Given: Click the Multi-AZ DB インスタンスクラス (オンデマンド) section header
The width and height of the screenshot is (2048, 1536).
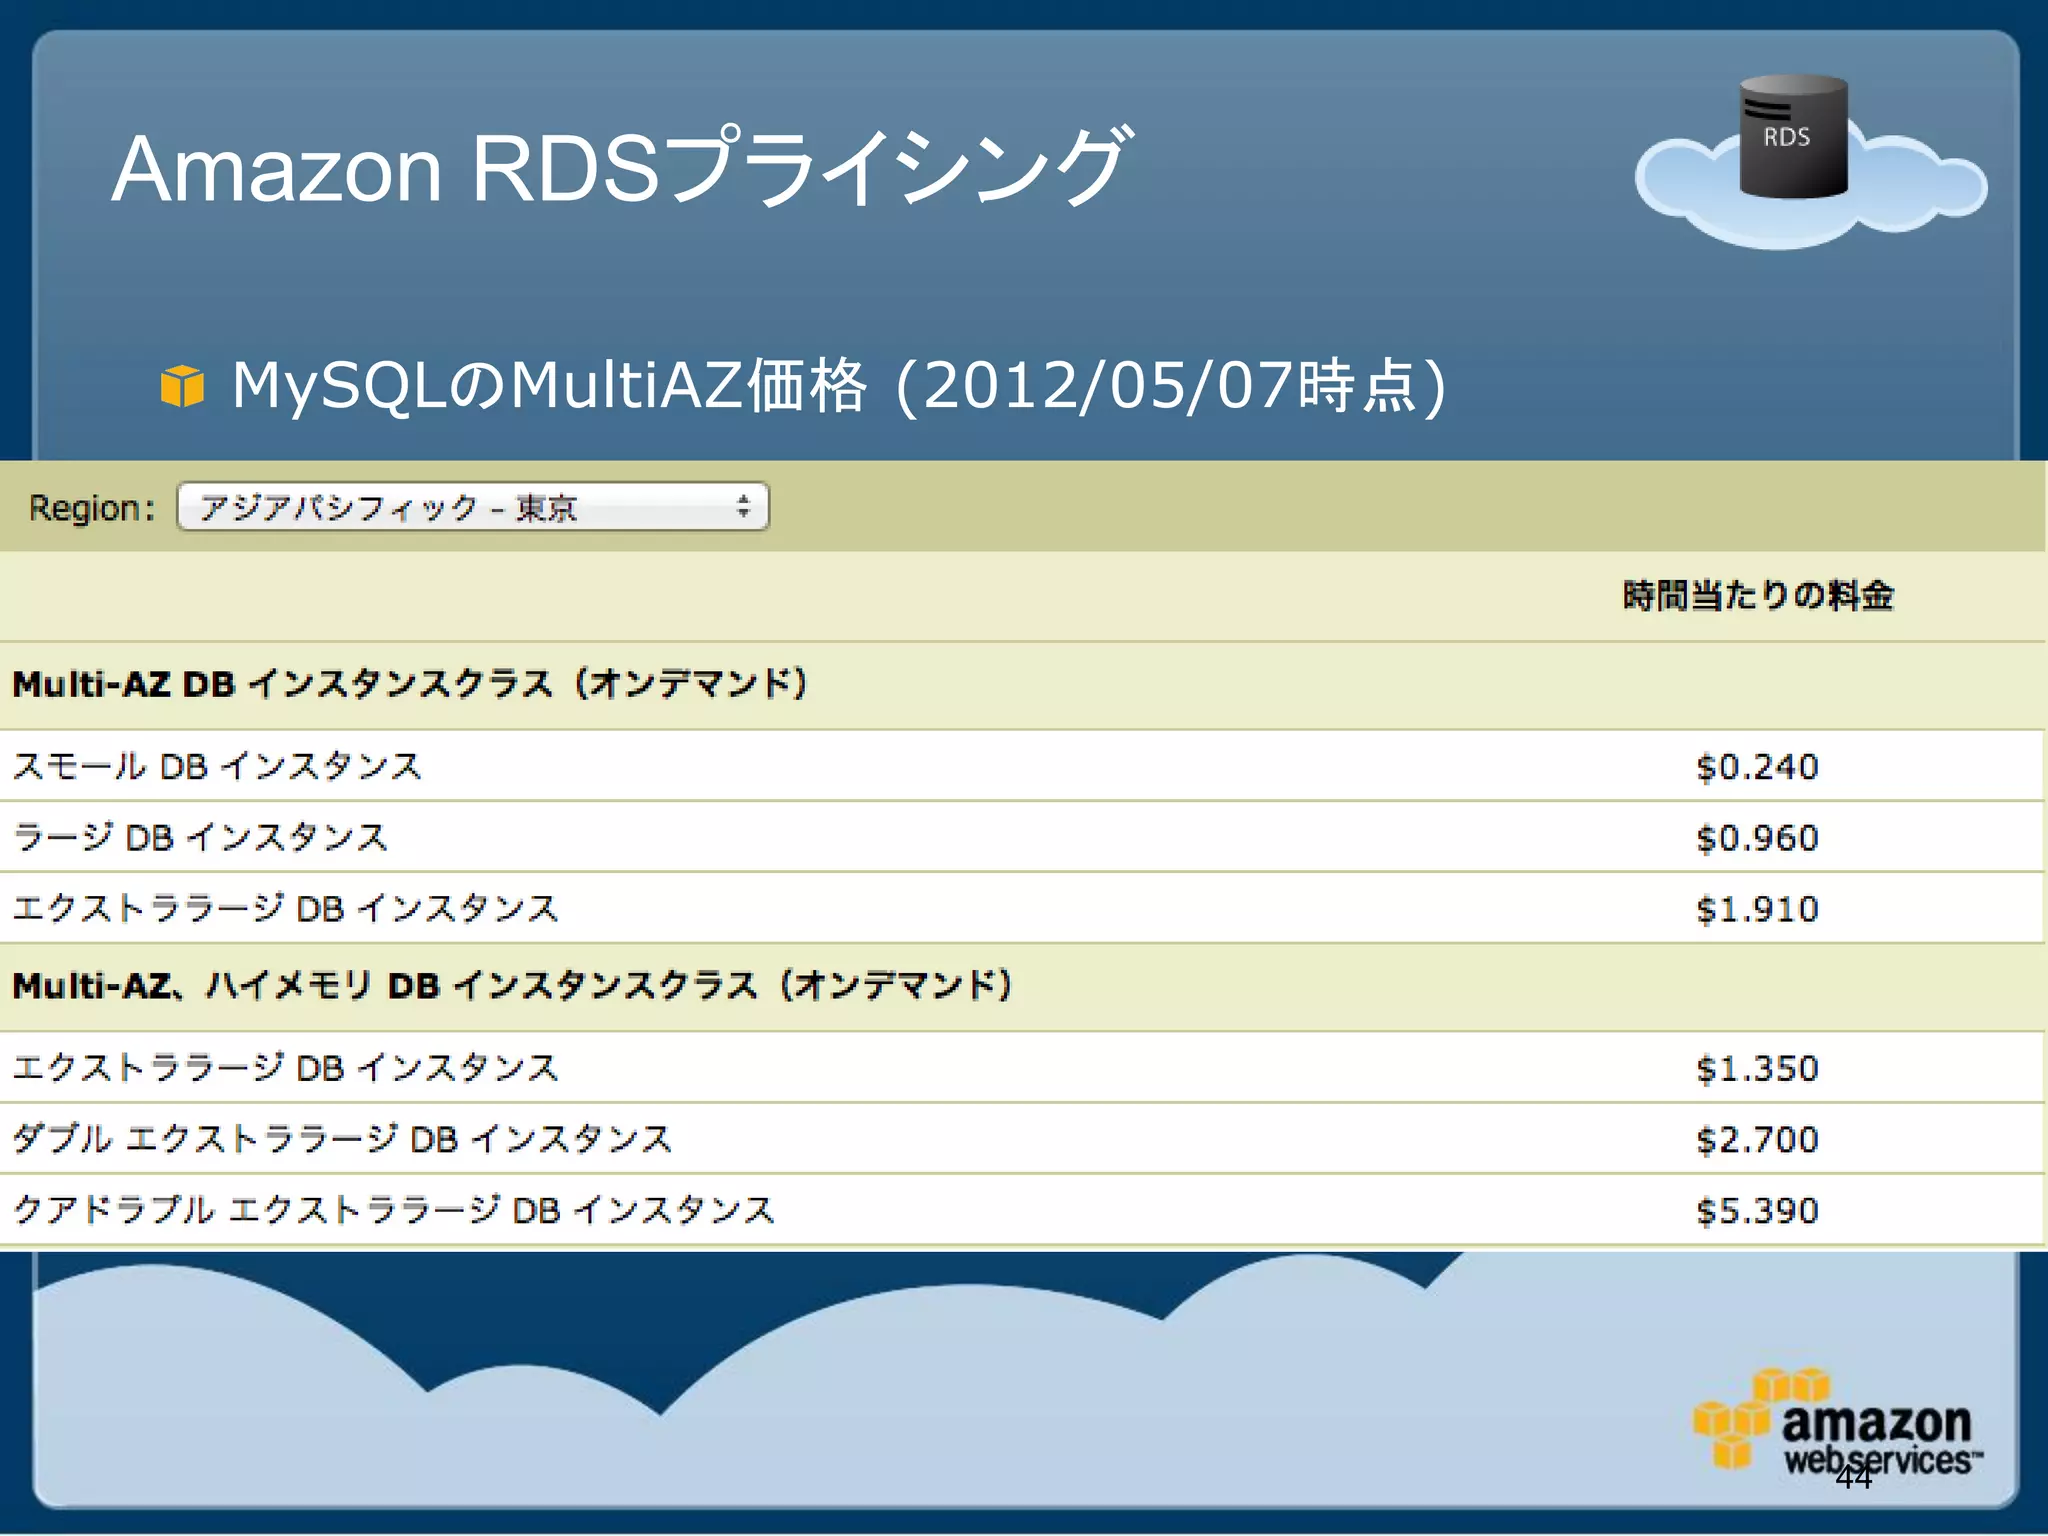Looking at the screenshot, I should [410, 684].
